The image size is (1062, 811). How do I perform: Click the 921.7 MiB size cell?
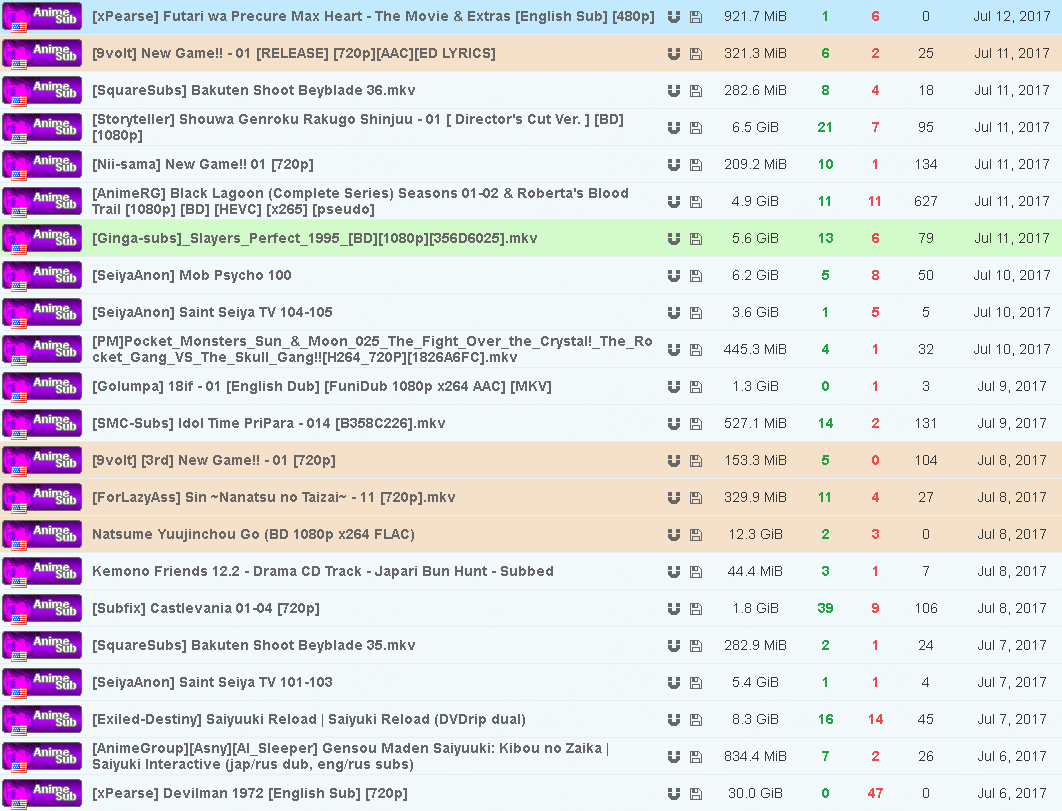point(755,16)
